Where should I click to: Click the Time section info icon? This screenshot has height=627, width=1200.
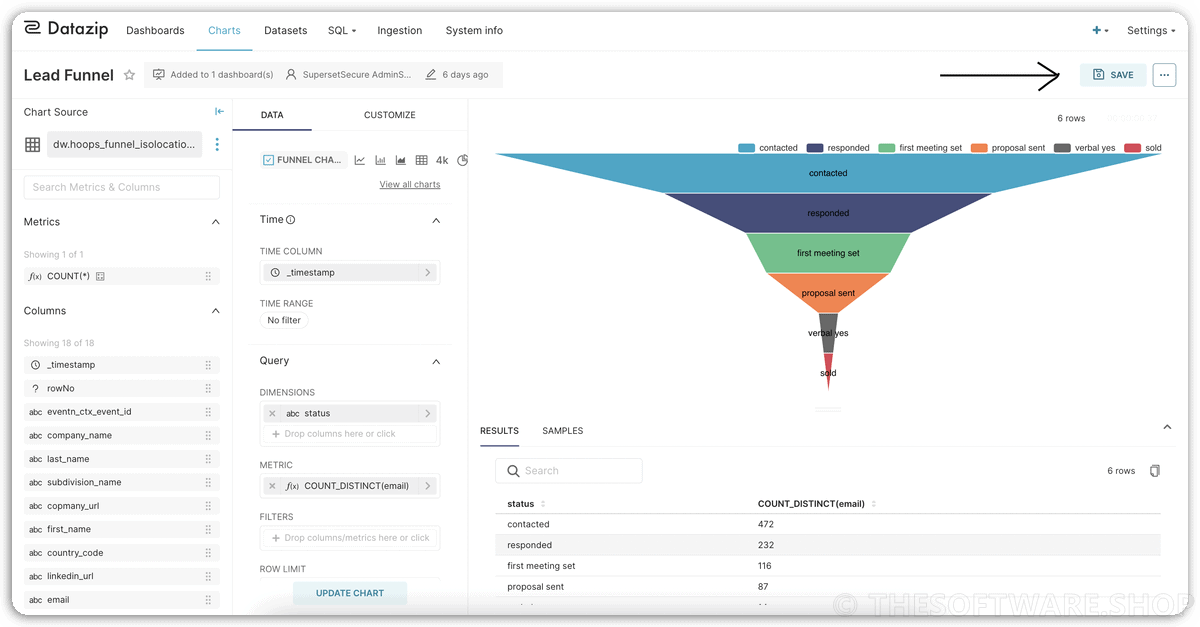291,220
